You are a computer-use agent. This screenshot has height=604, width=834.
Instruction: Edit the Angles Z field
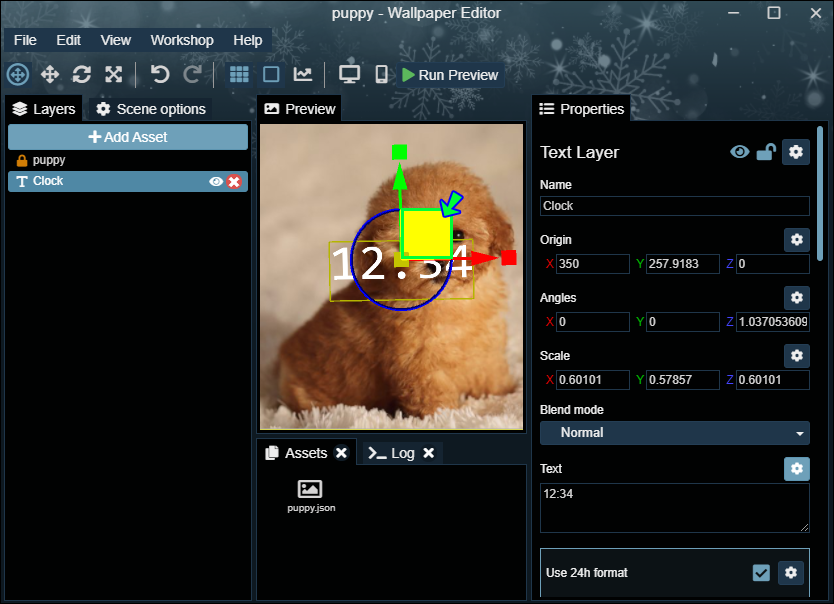pos(773,322)
